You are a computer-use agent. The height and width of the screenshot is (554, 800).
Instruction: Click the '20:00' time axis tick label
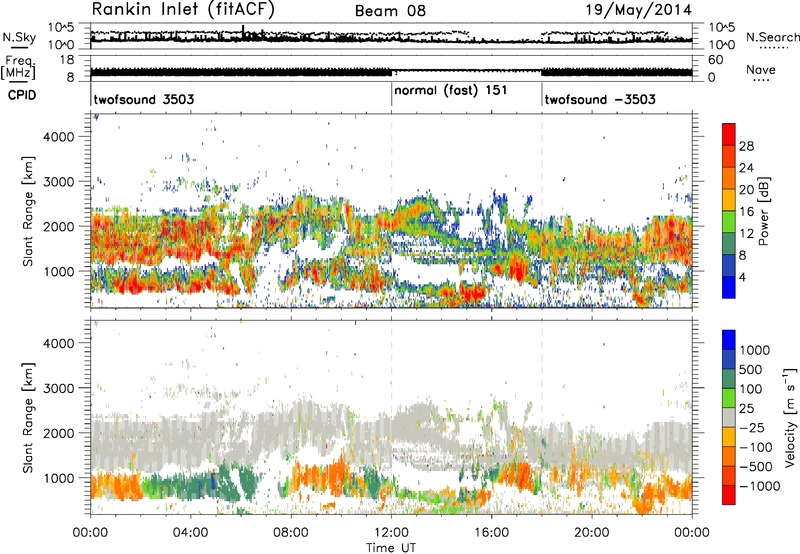point(591,533)
